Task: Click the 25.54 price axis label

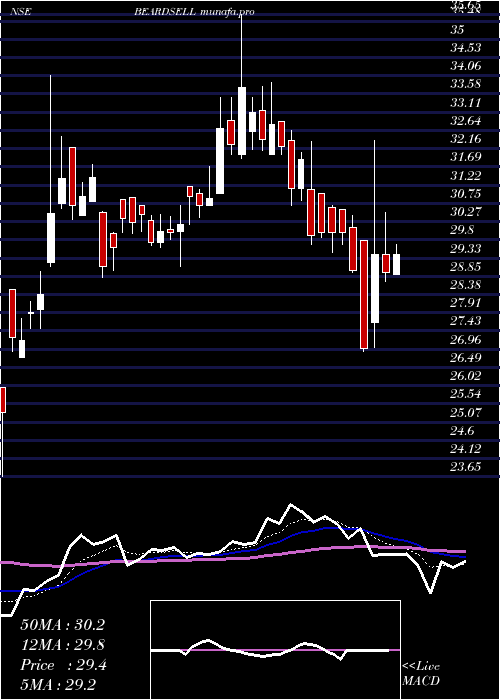Action: tap(465, 394)
